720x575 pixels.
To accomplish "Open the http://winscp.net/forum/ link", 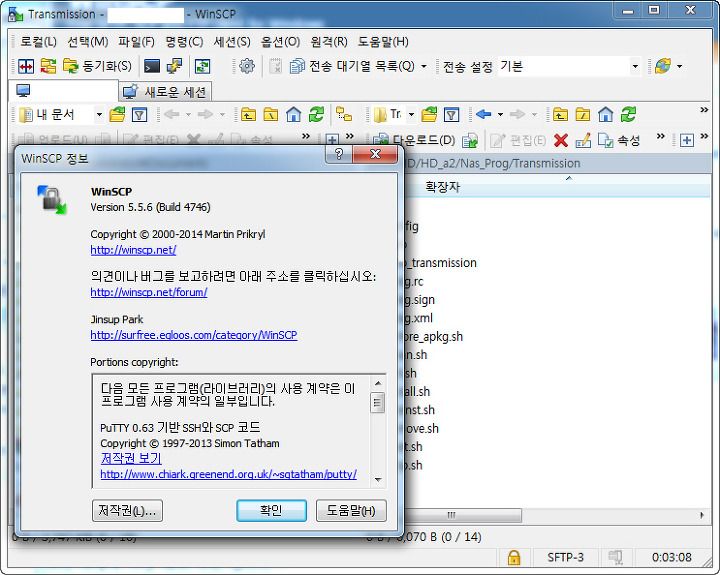I will 149,292.
